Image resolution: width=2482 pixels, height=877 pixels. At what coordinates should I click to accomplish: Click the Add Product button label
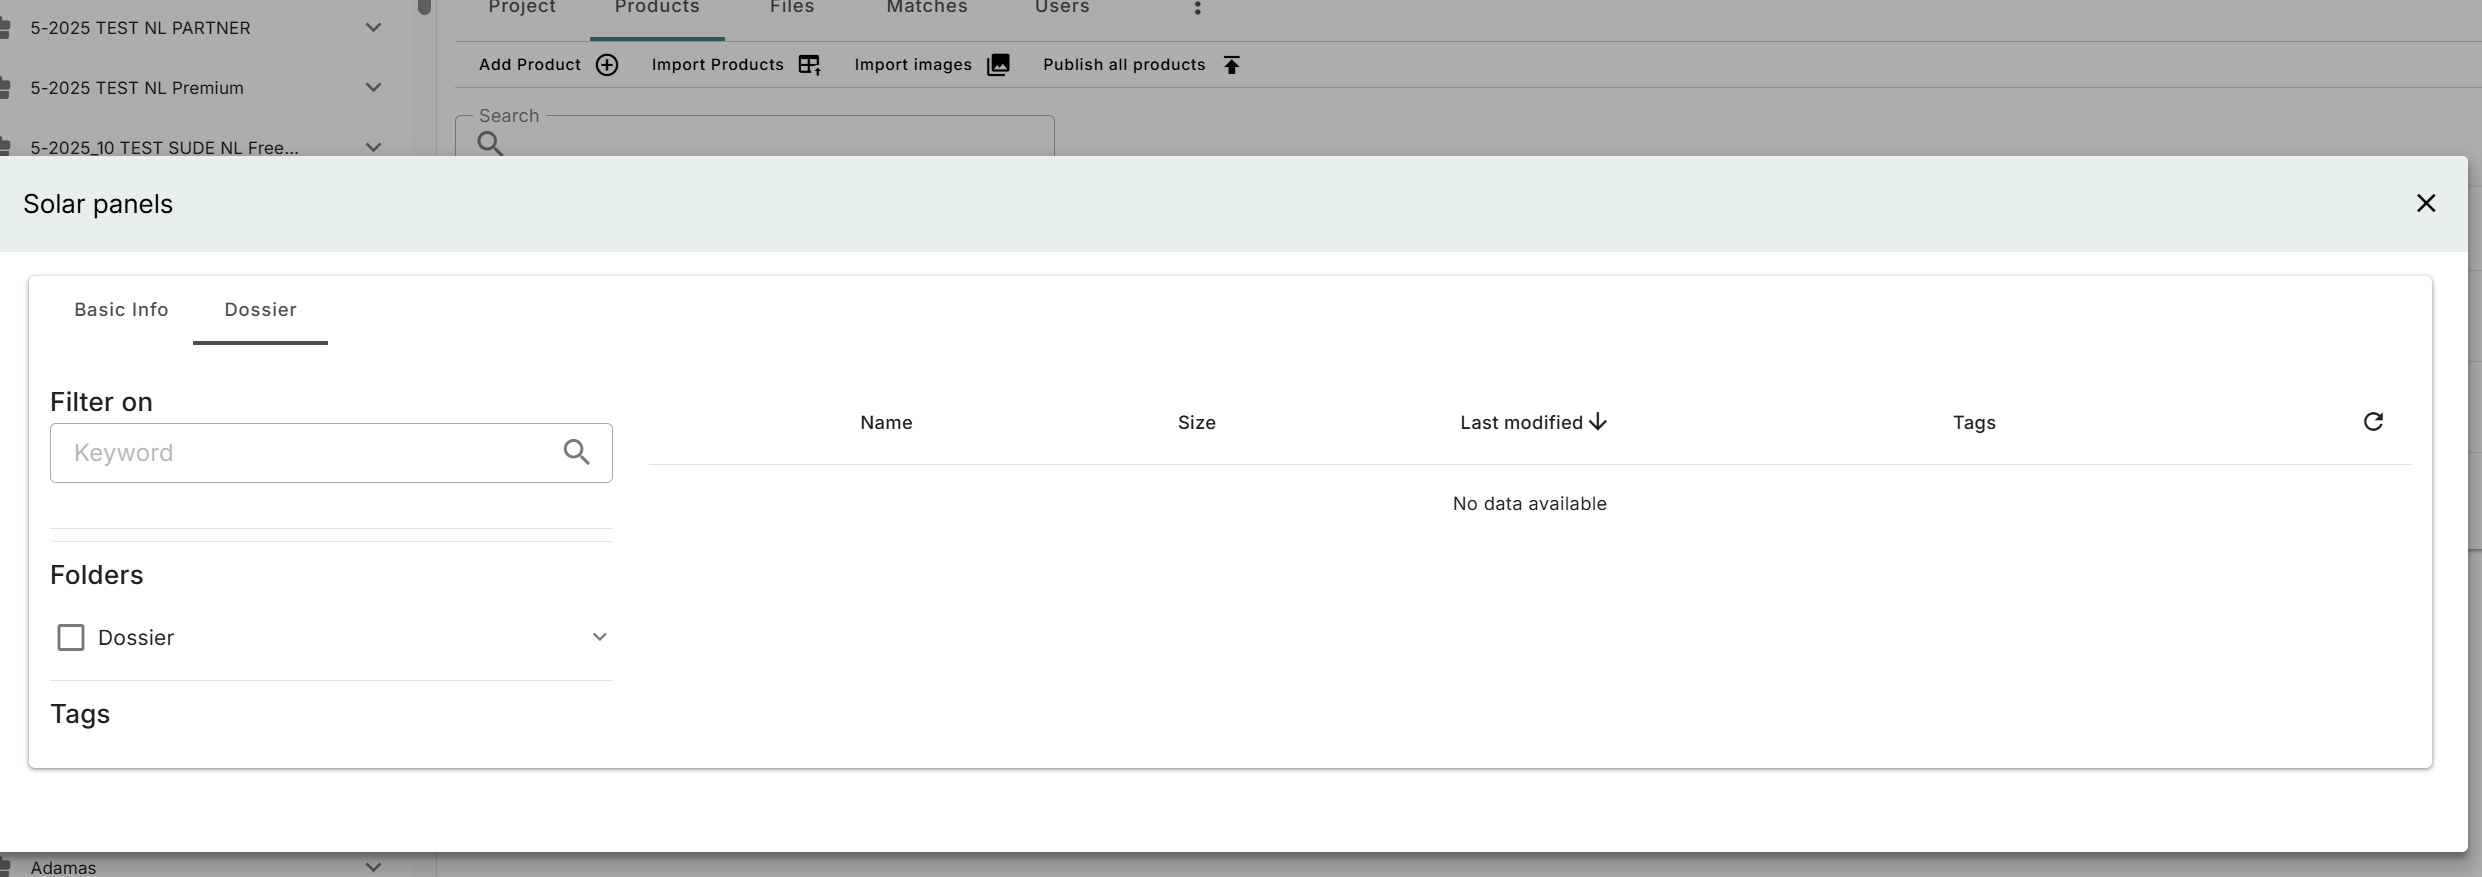tap(530, 65)
